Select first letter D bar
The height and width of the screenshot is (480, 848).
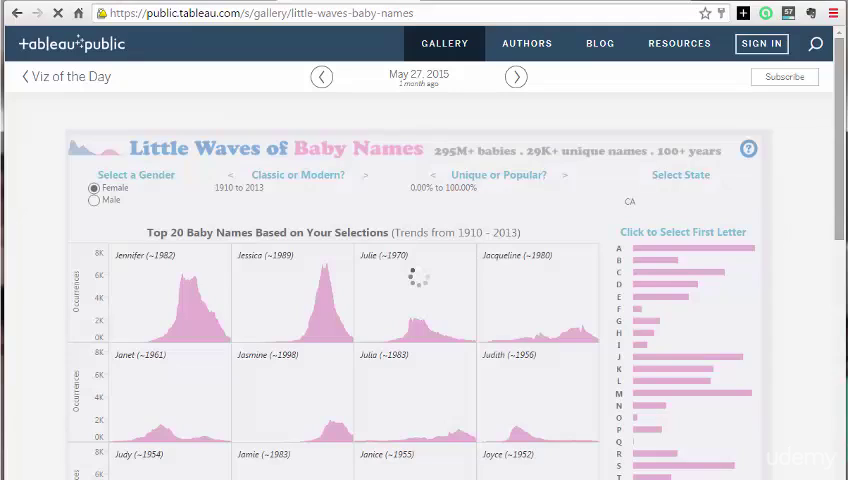tap(665, 284)
